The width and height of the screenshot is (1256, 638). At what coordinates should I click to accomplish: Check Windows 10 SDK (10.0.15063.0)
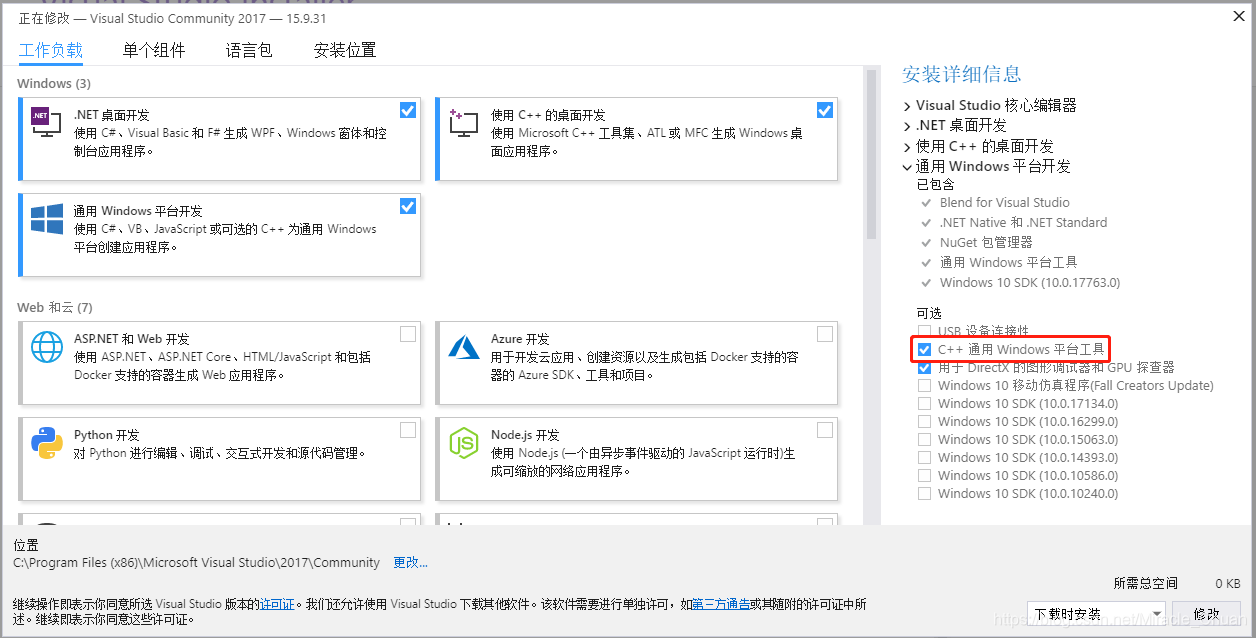coord(924,440)
